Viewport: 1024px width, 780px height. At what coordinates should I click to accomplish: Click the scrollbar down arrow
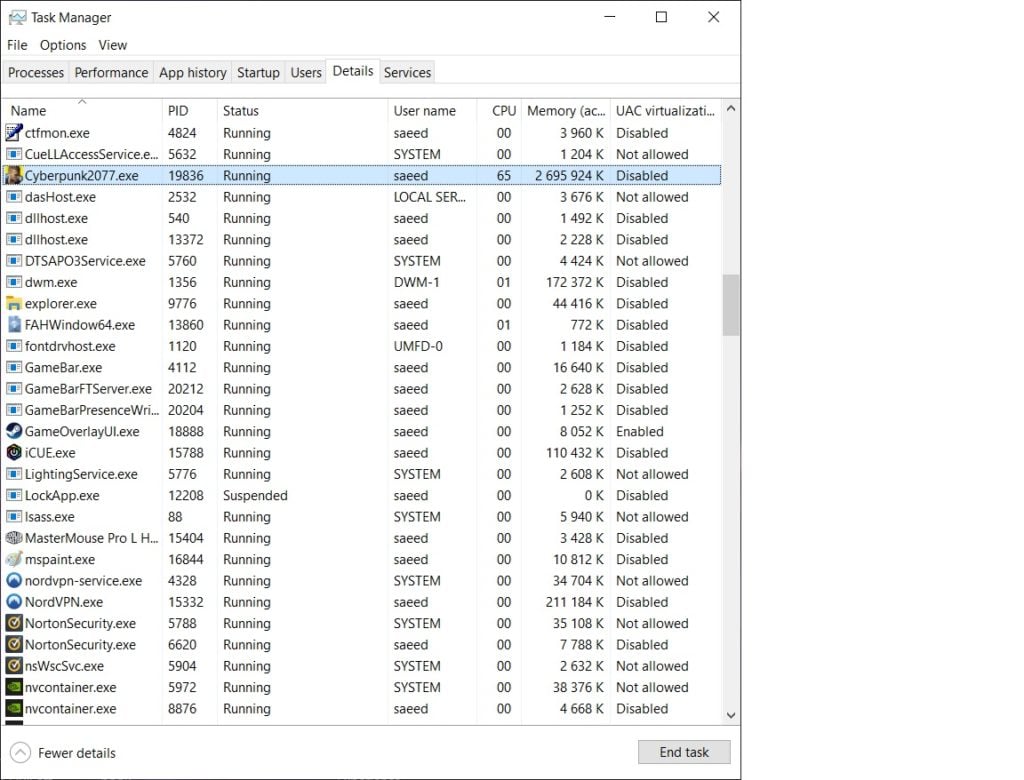pos(731,715)
